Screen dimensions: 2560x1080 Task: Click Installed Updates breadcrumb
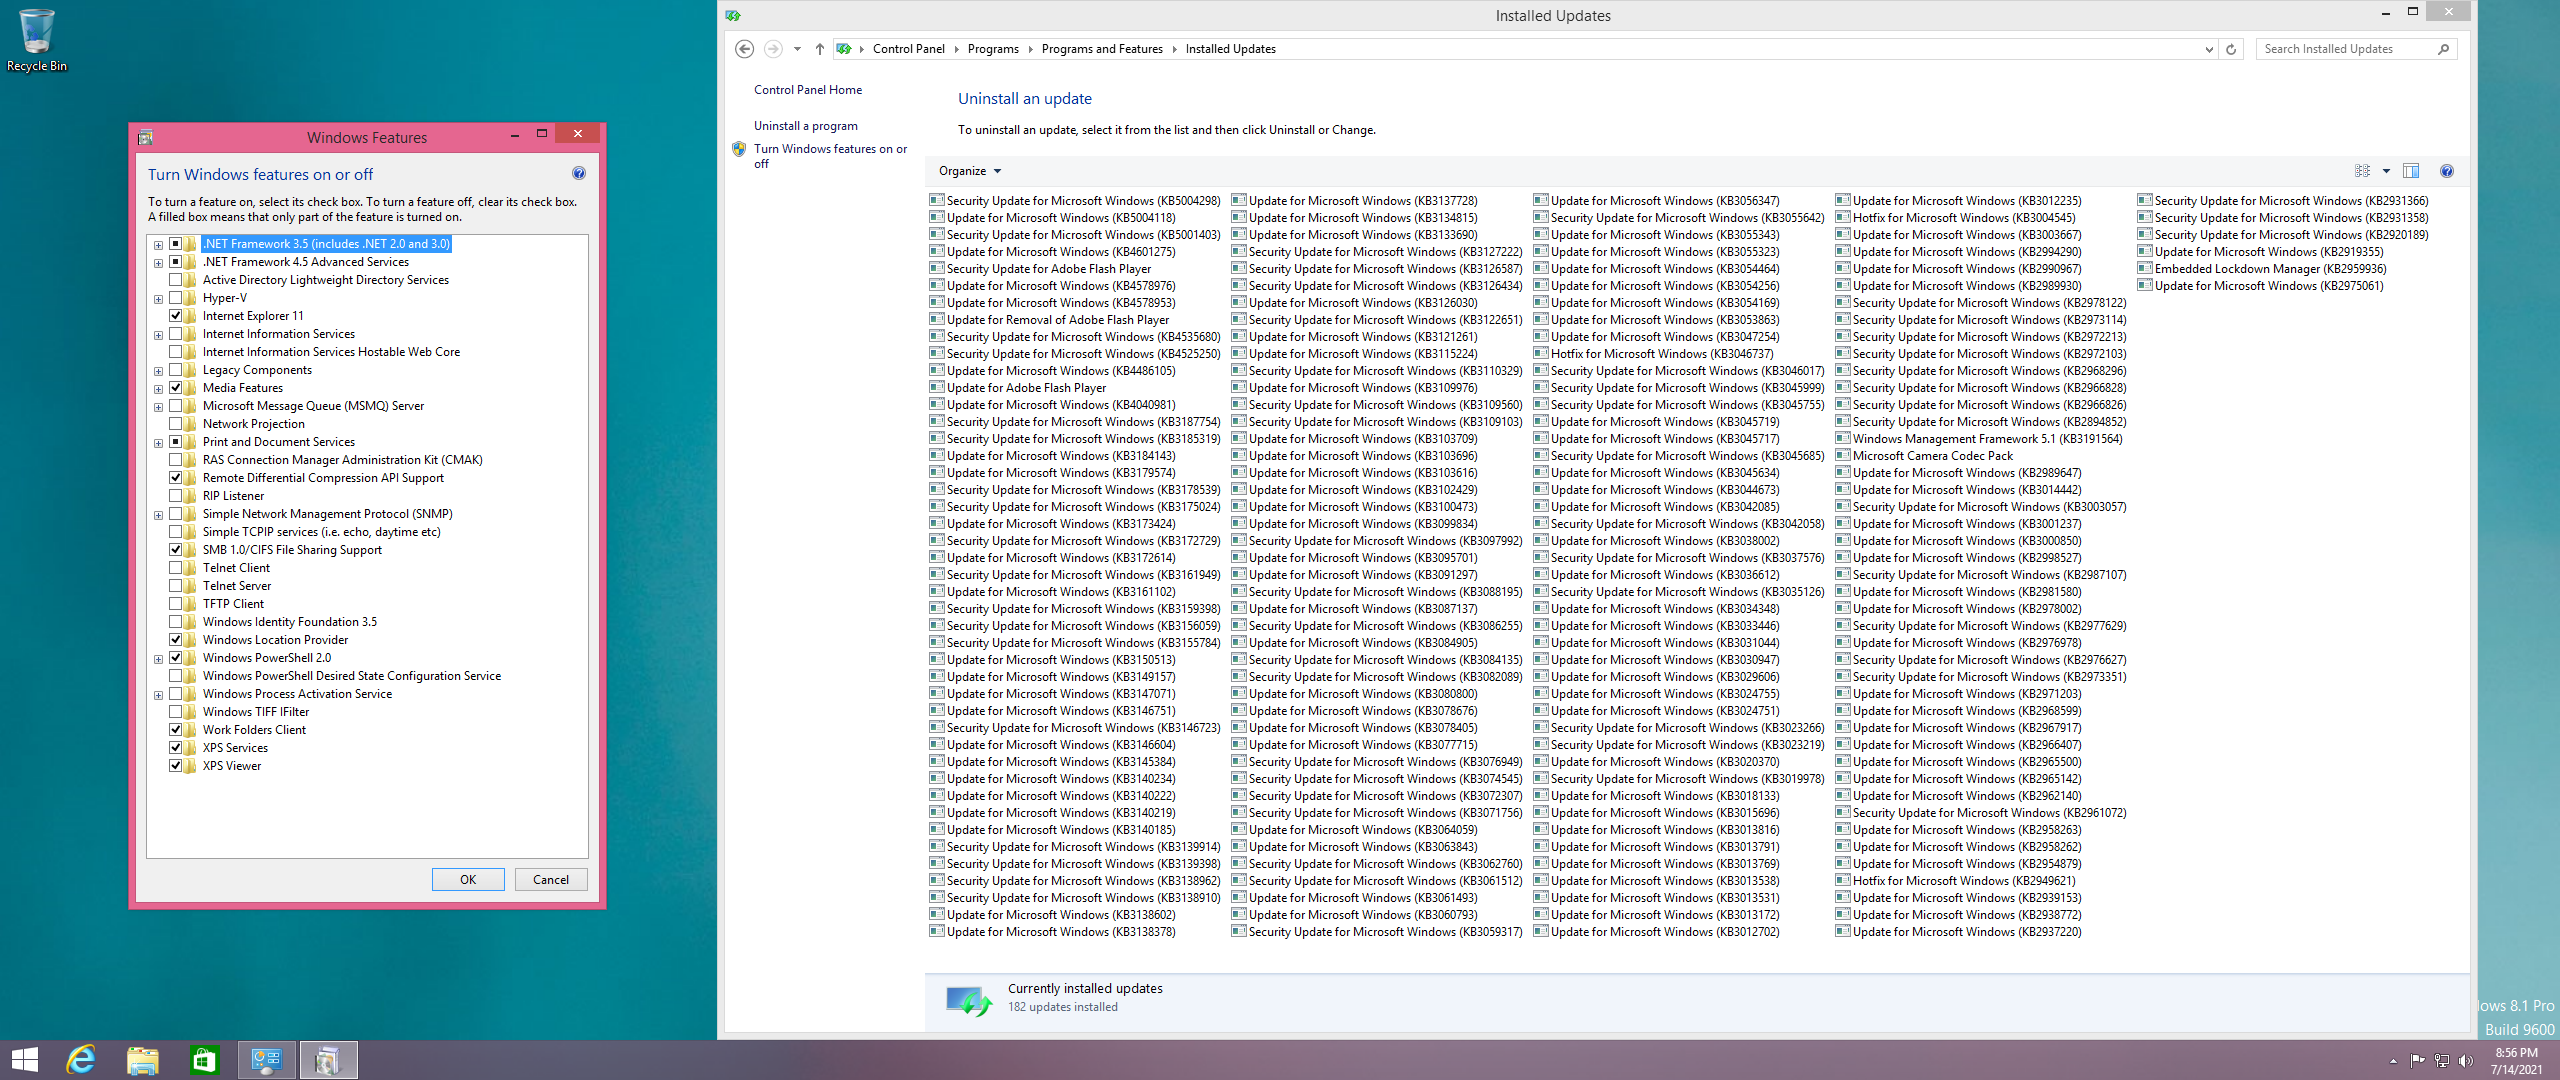(x=1230, y=49)
